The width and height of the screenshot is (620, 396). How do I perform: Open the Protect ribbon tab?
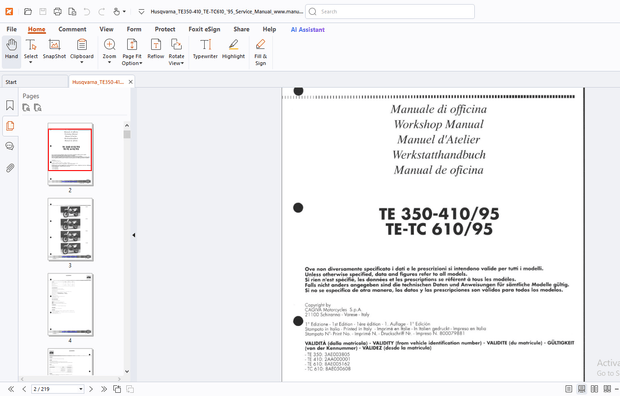coord(165,29)
